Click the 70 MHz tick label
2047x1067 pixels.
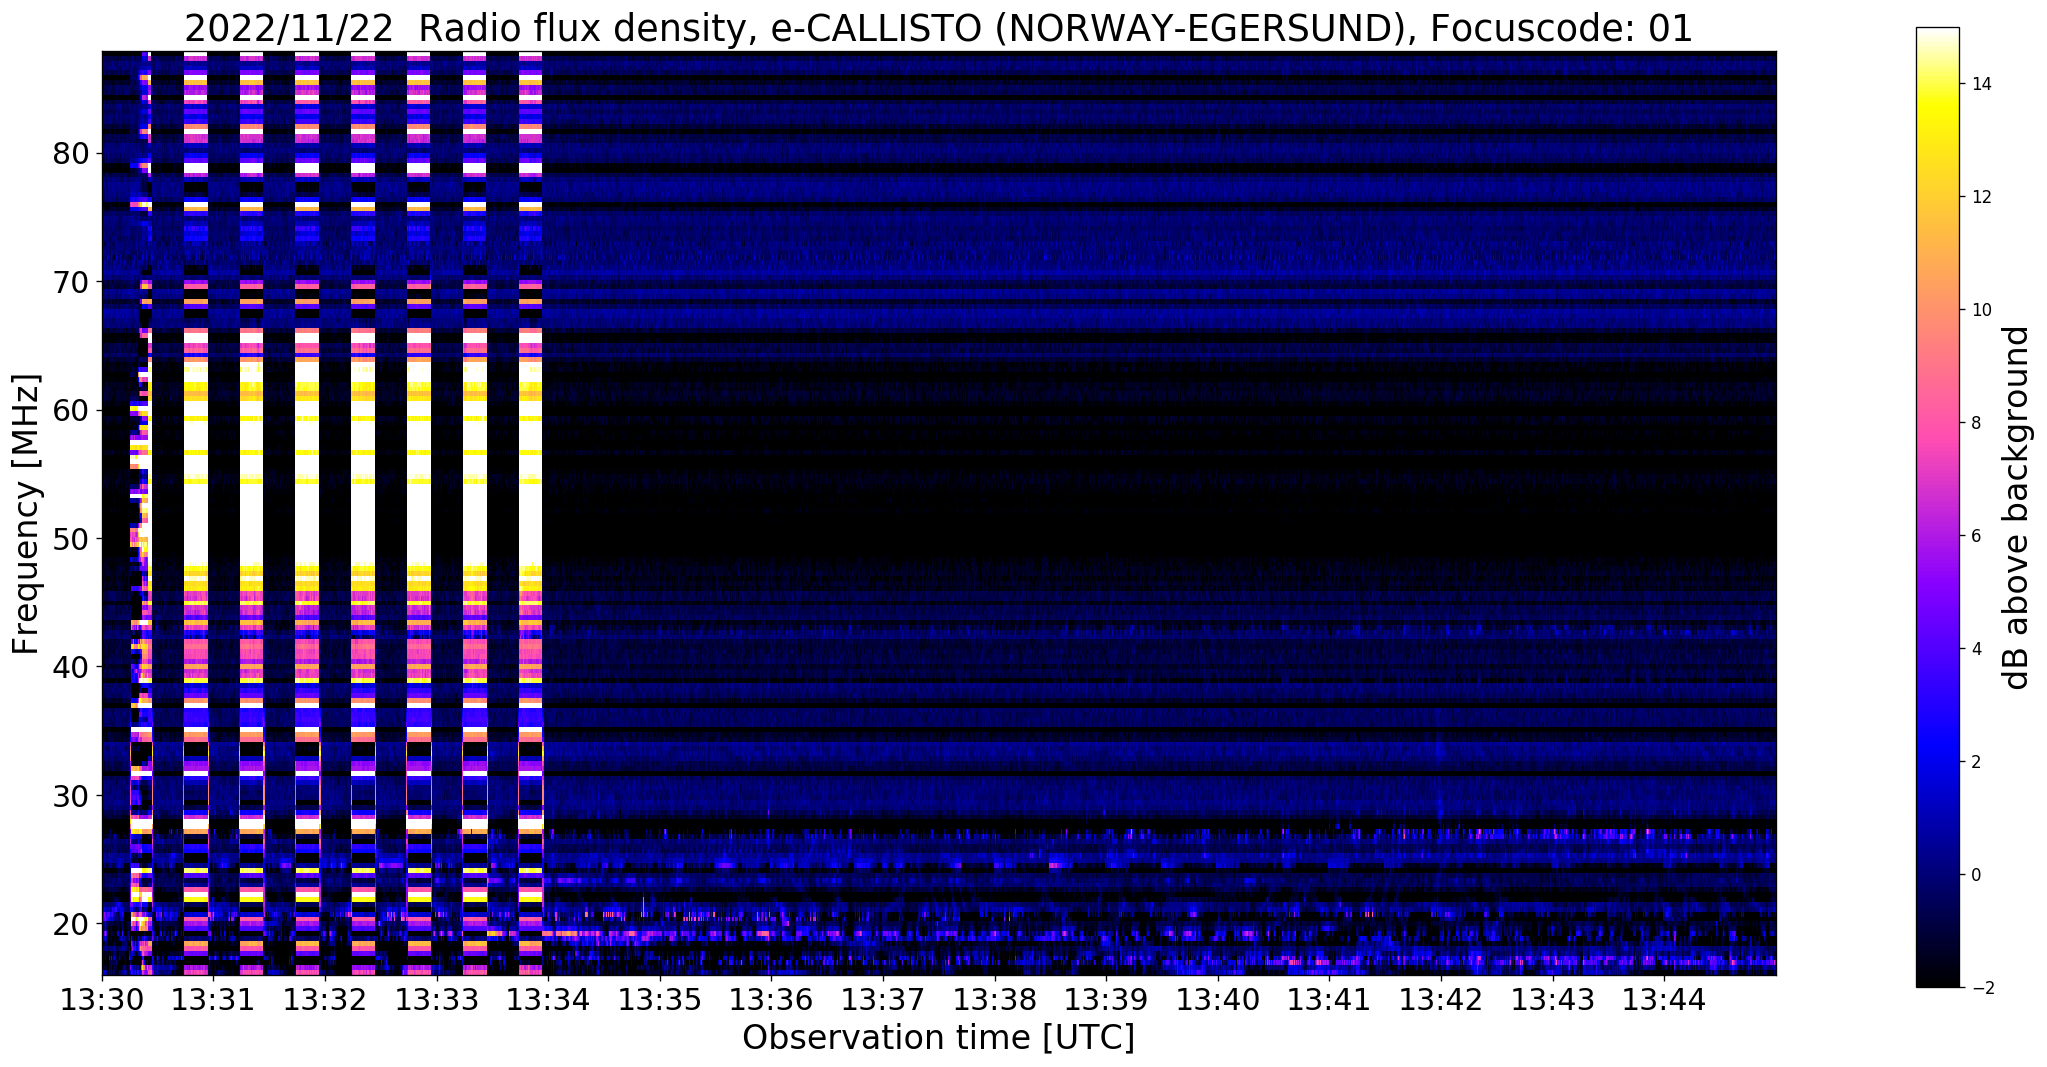pos(70,282)
